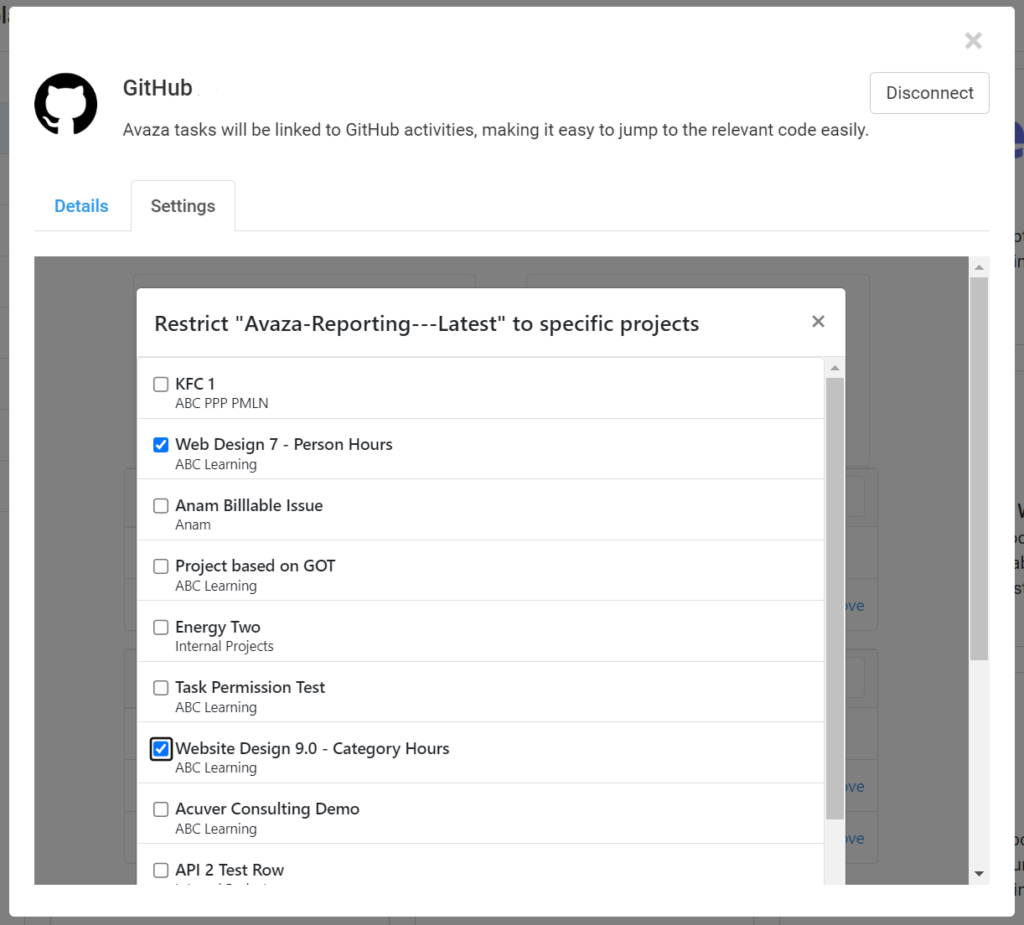
Task: Click the Restrict Avaza-Reporting popup title
Action: point(426,323)
